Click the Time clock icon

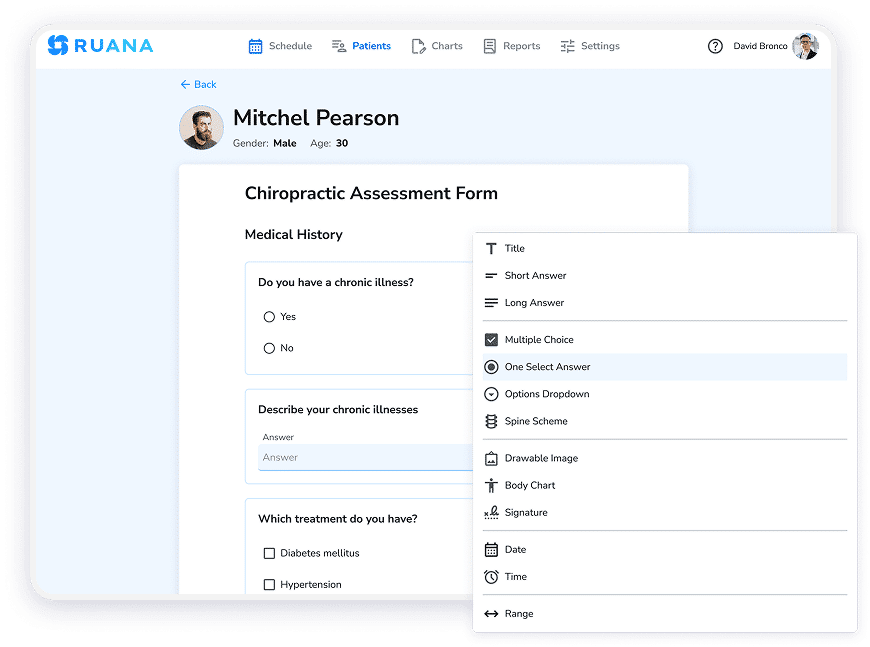coord(491,577)
